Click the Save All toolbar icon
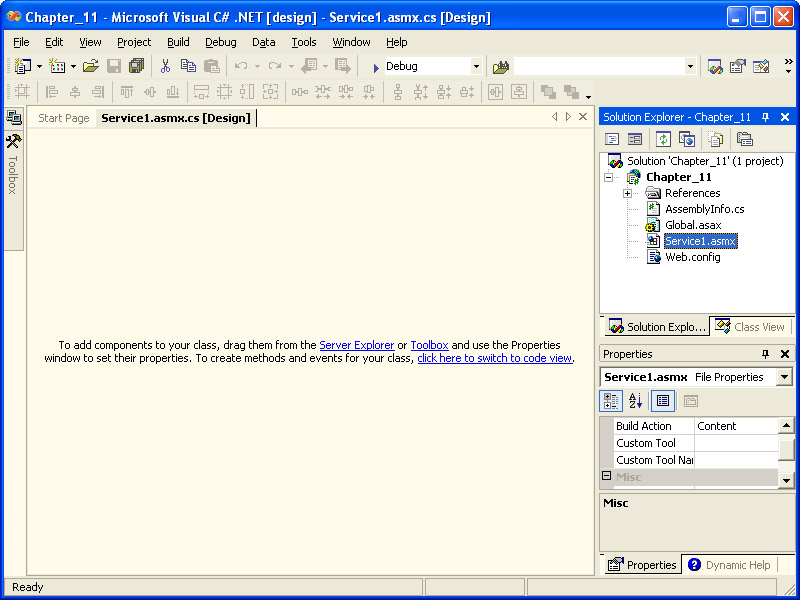Viewport: 800px width, 600px height. coord(136,66)
